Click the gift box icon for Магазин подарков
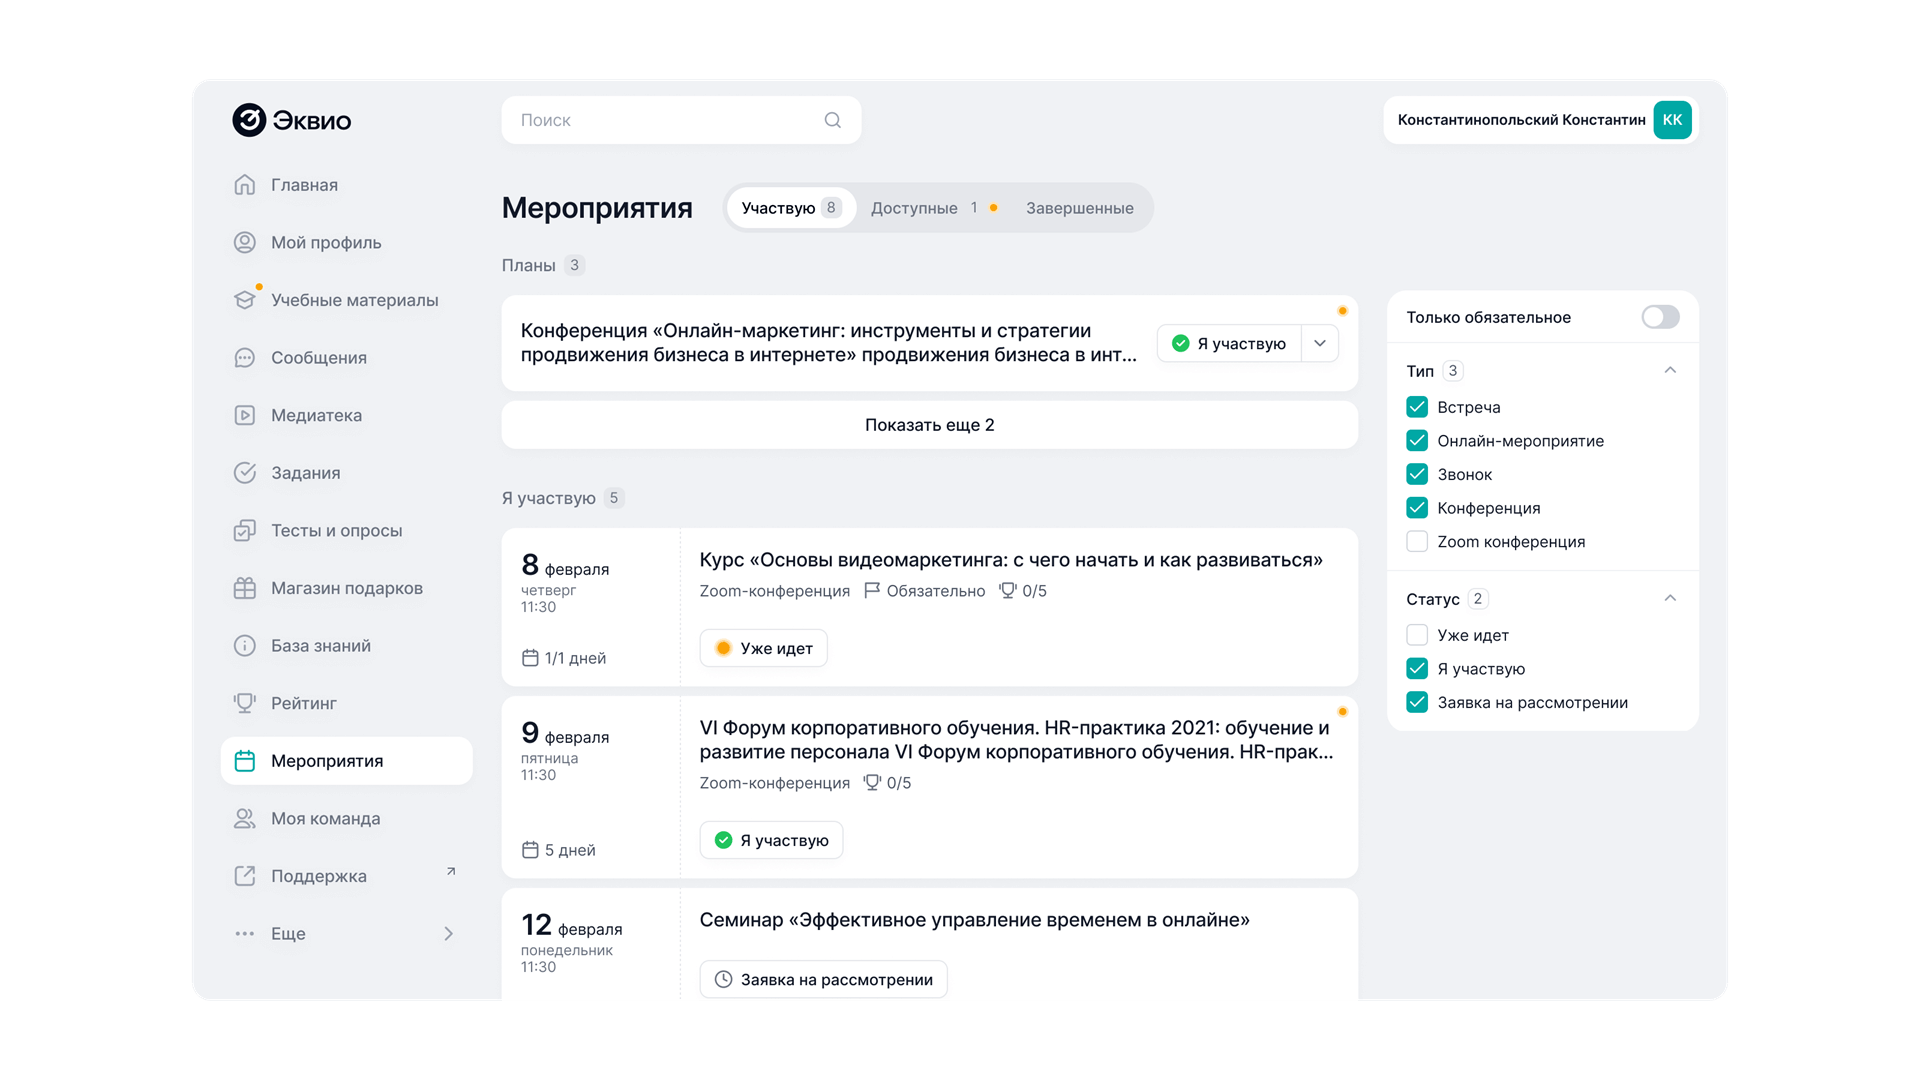This screenshot has width=1920, height=1080. 245,588
